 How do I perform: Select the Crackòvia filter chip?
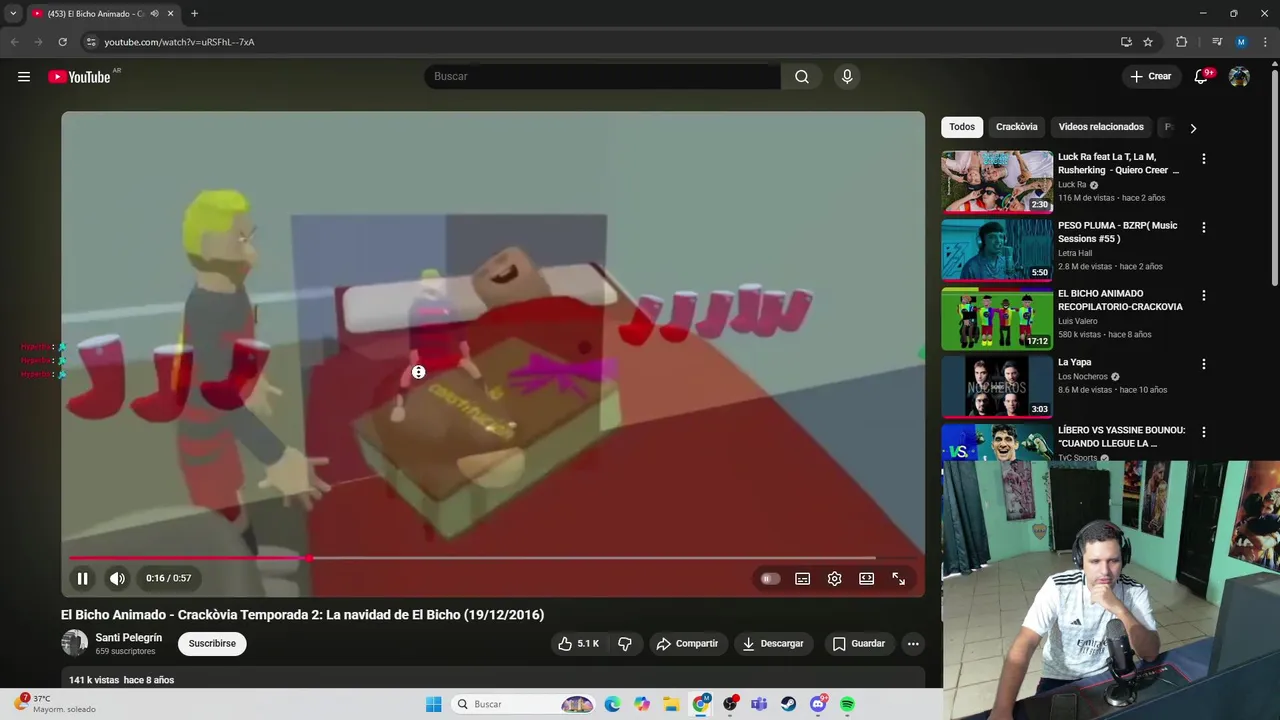coord(1016,127)
